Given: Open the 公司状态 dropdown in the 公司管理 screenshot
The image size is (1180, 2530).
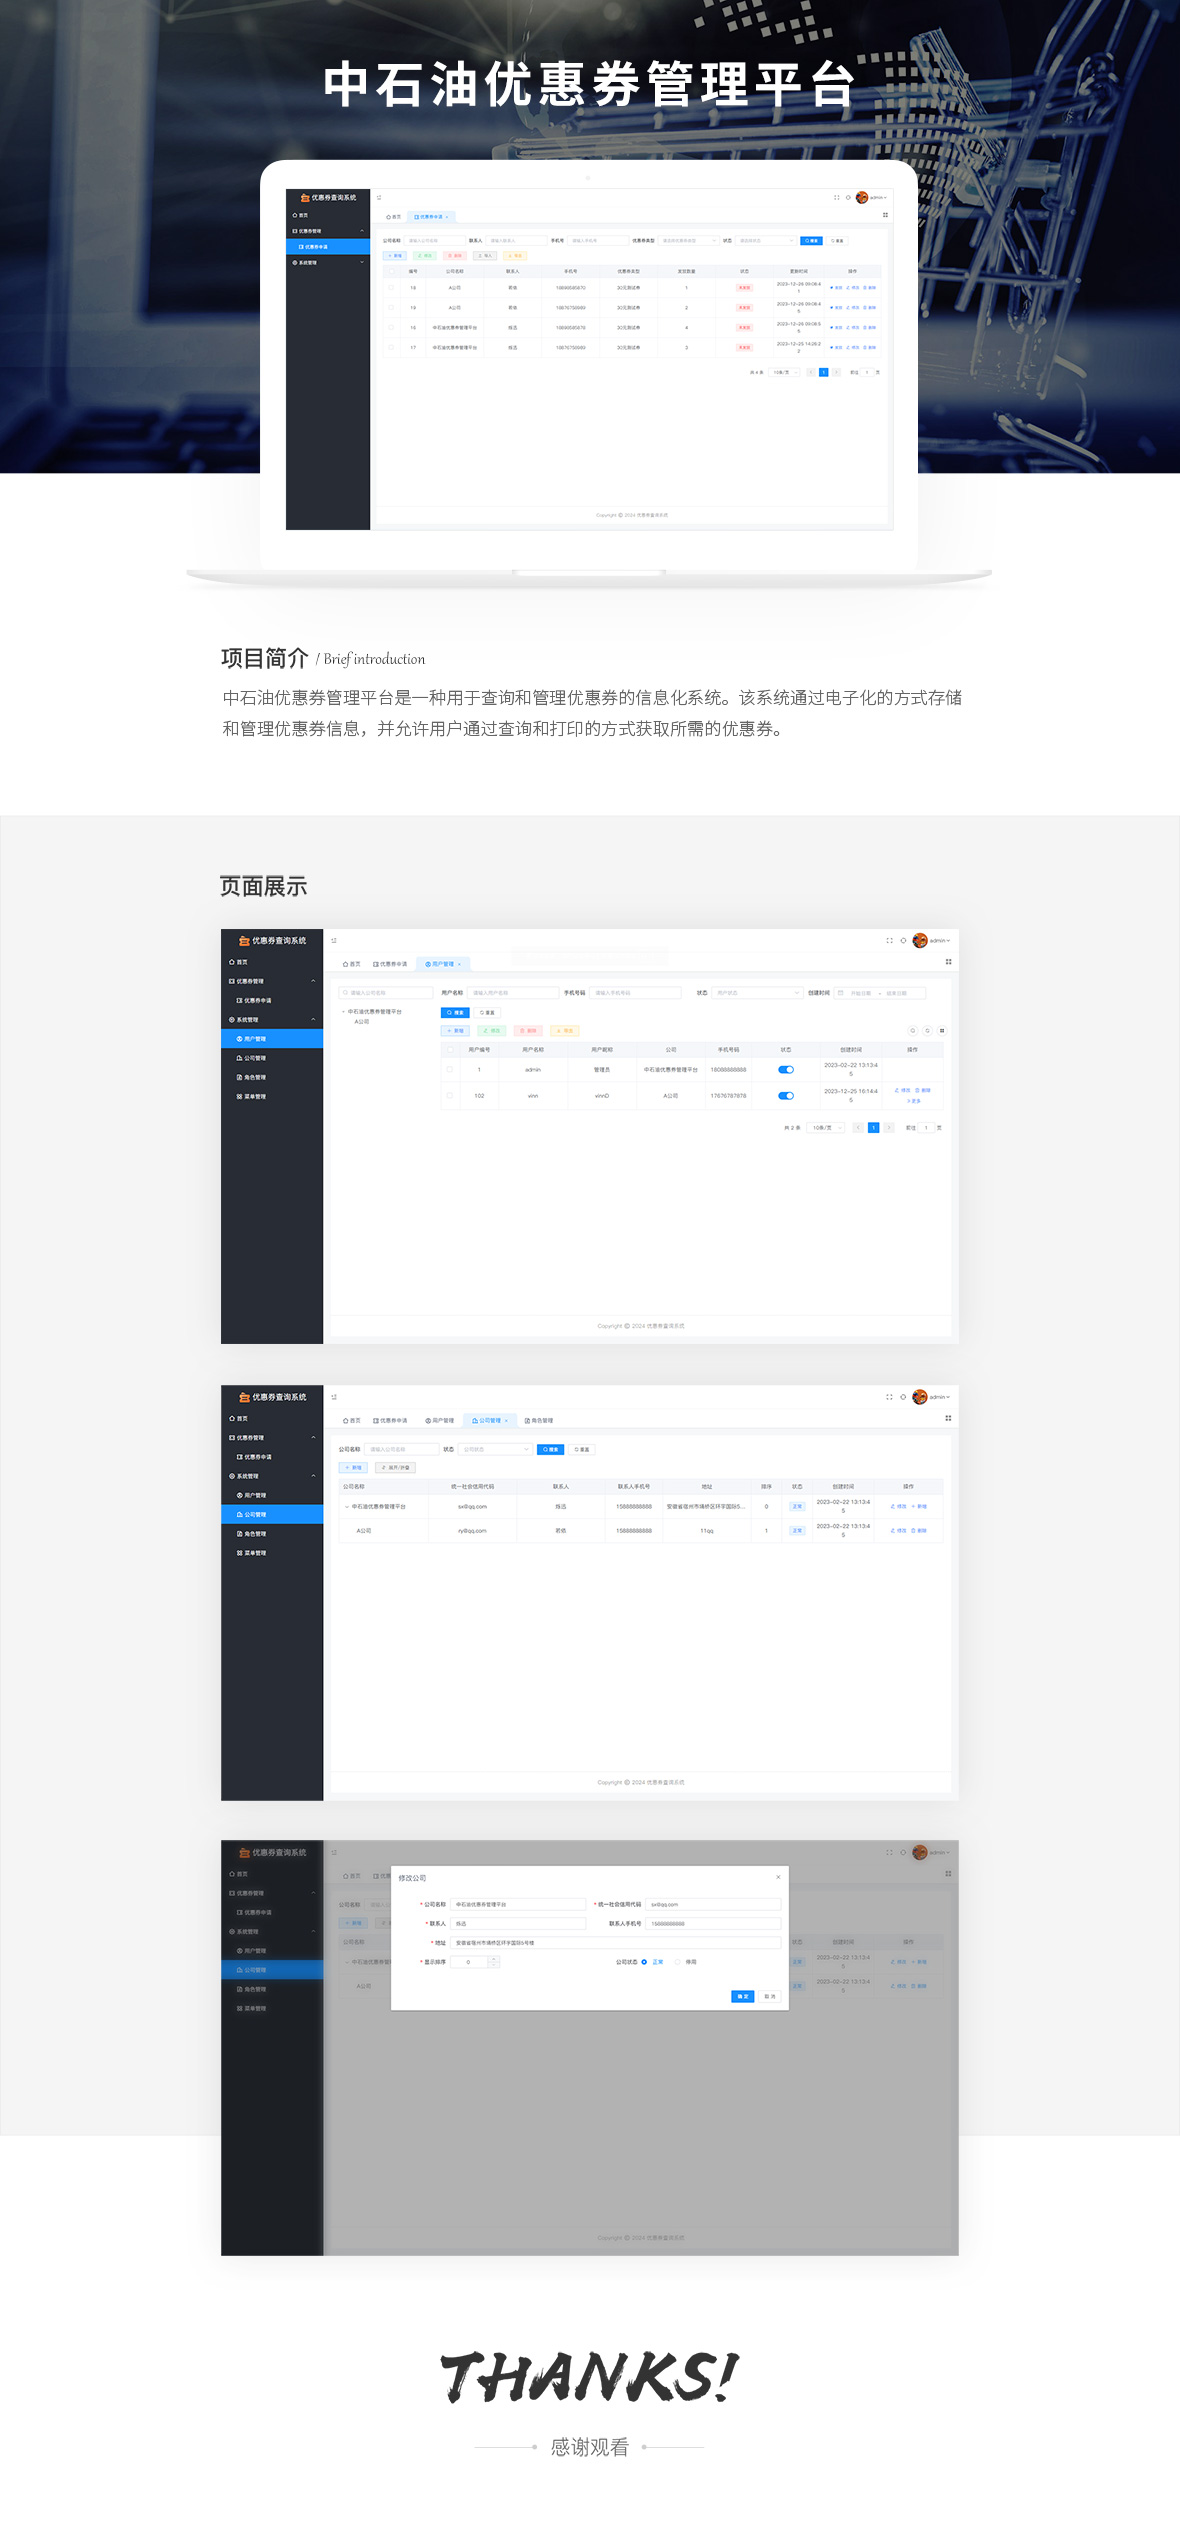Looking at the screenshot, I should [495, 1449].
